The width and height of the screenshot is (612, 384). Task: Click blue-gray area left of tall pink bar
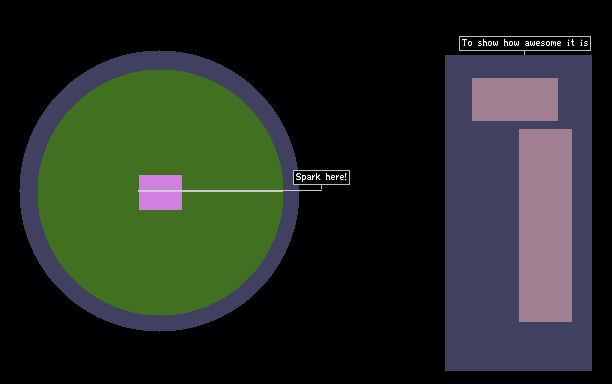(482, 225)
